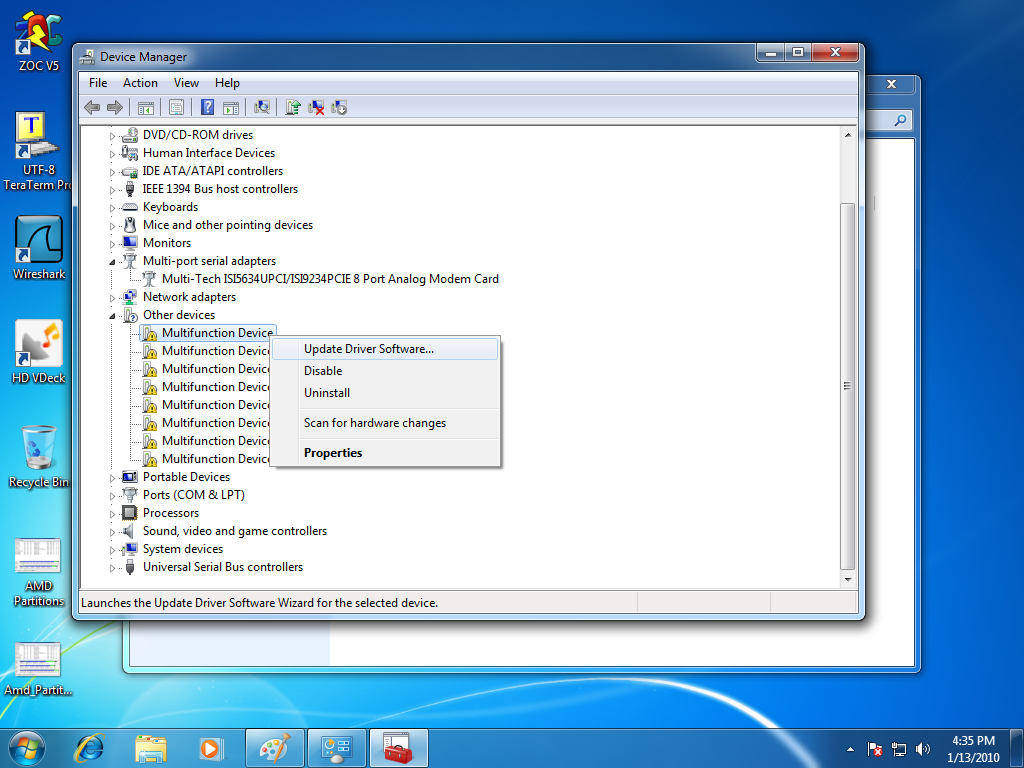Collapse the Multi-port serial adapters node
The image size is (1024, 768).
click(x=113, y=261)
